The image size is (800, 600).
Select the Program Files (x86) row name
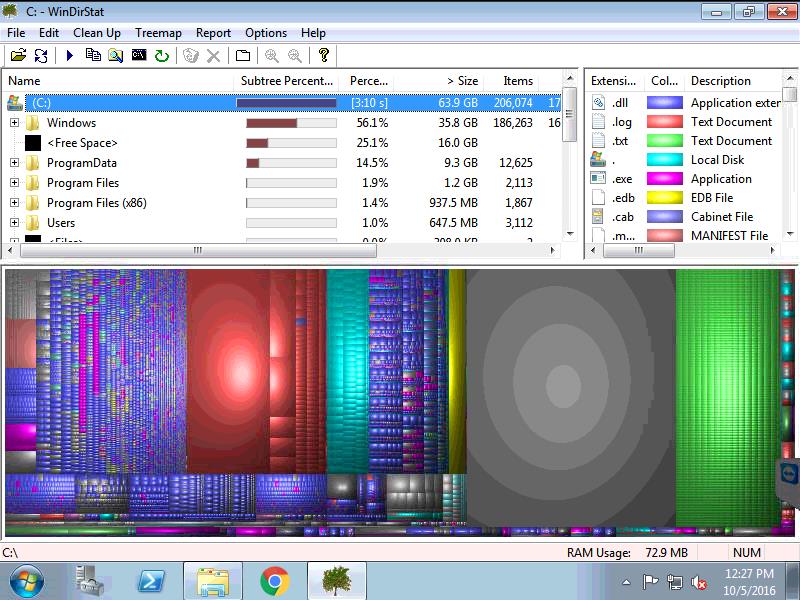97,203
